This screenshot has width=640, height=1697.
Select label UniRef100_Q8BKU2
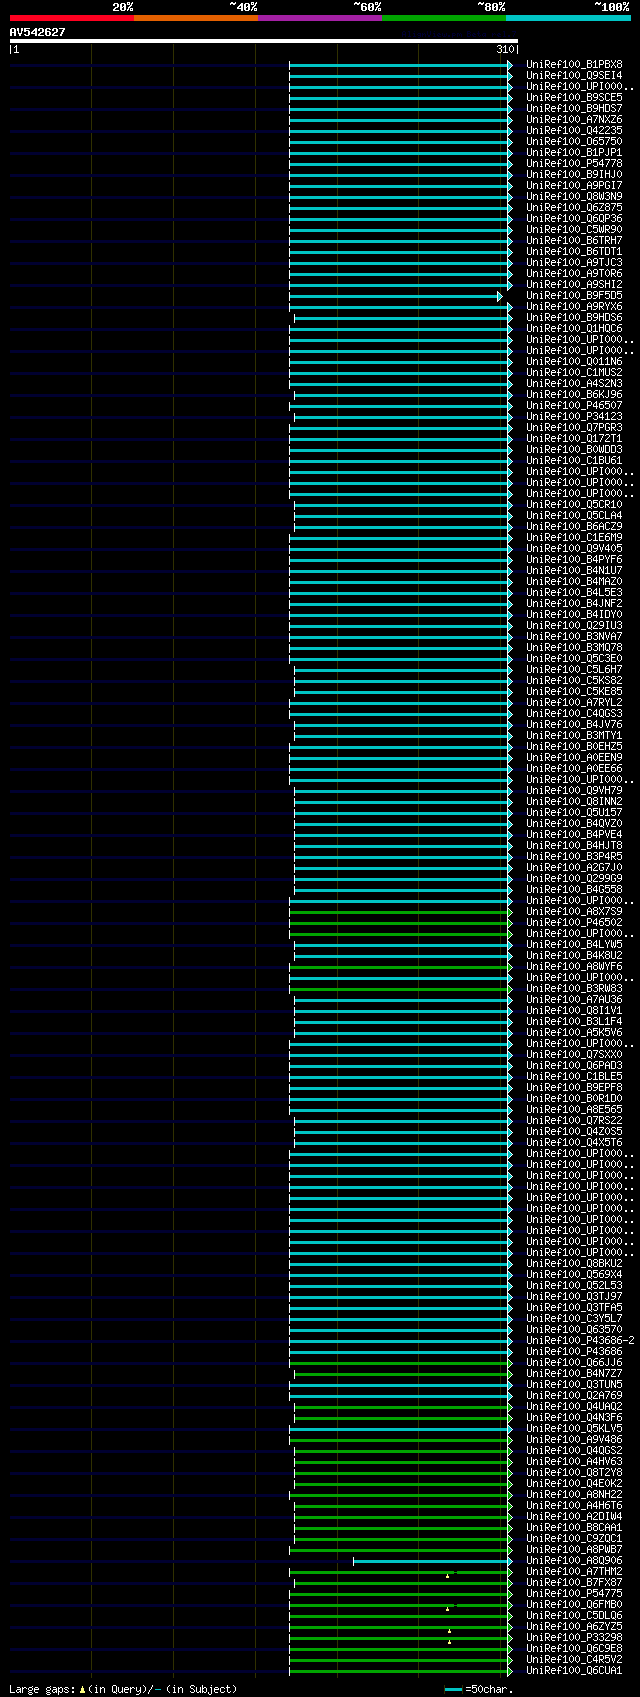574,1263
